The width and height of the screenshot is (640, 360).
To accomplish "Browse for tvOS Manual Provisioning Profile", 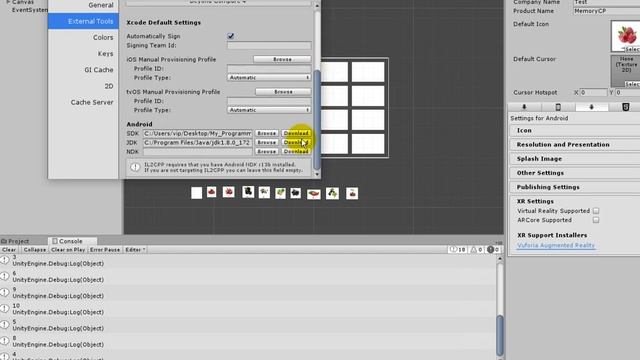I will click(283, 92).
